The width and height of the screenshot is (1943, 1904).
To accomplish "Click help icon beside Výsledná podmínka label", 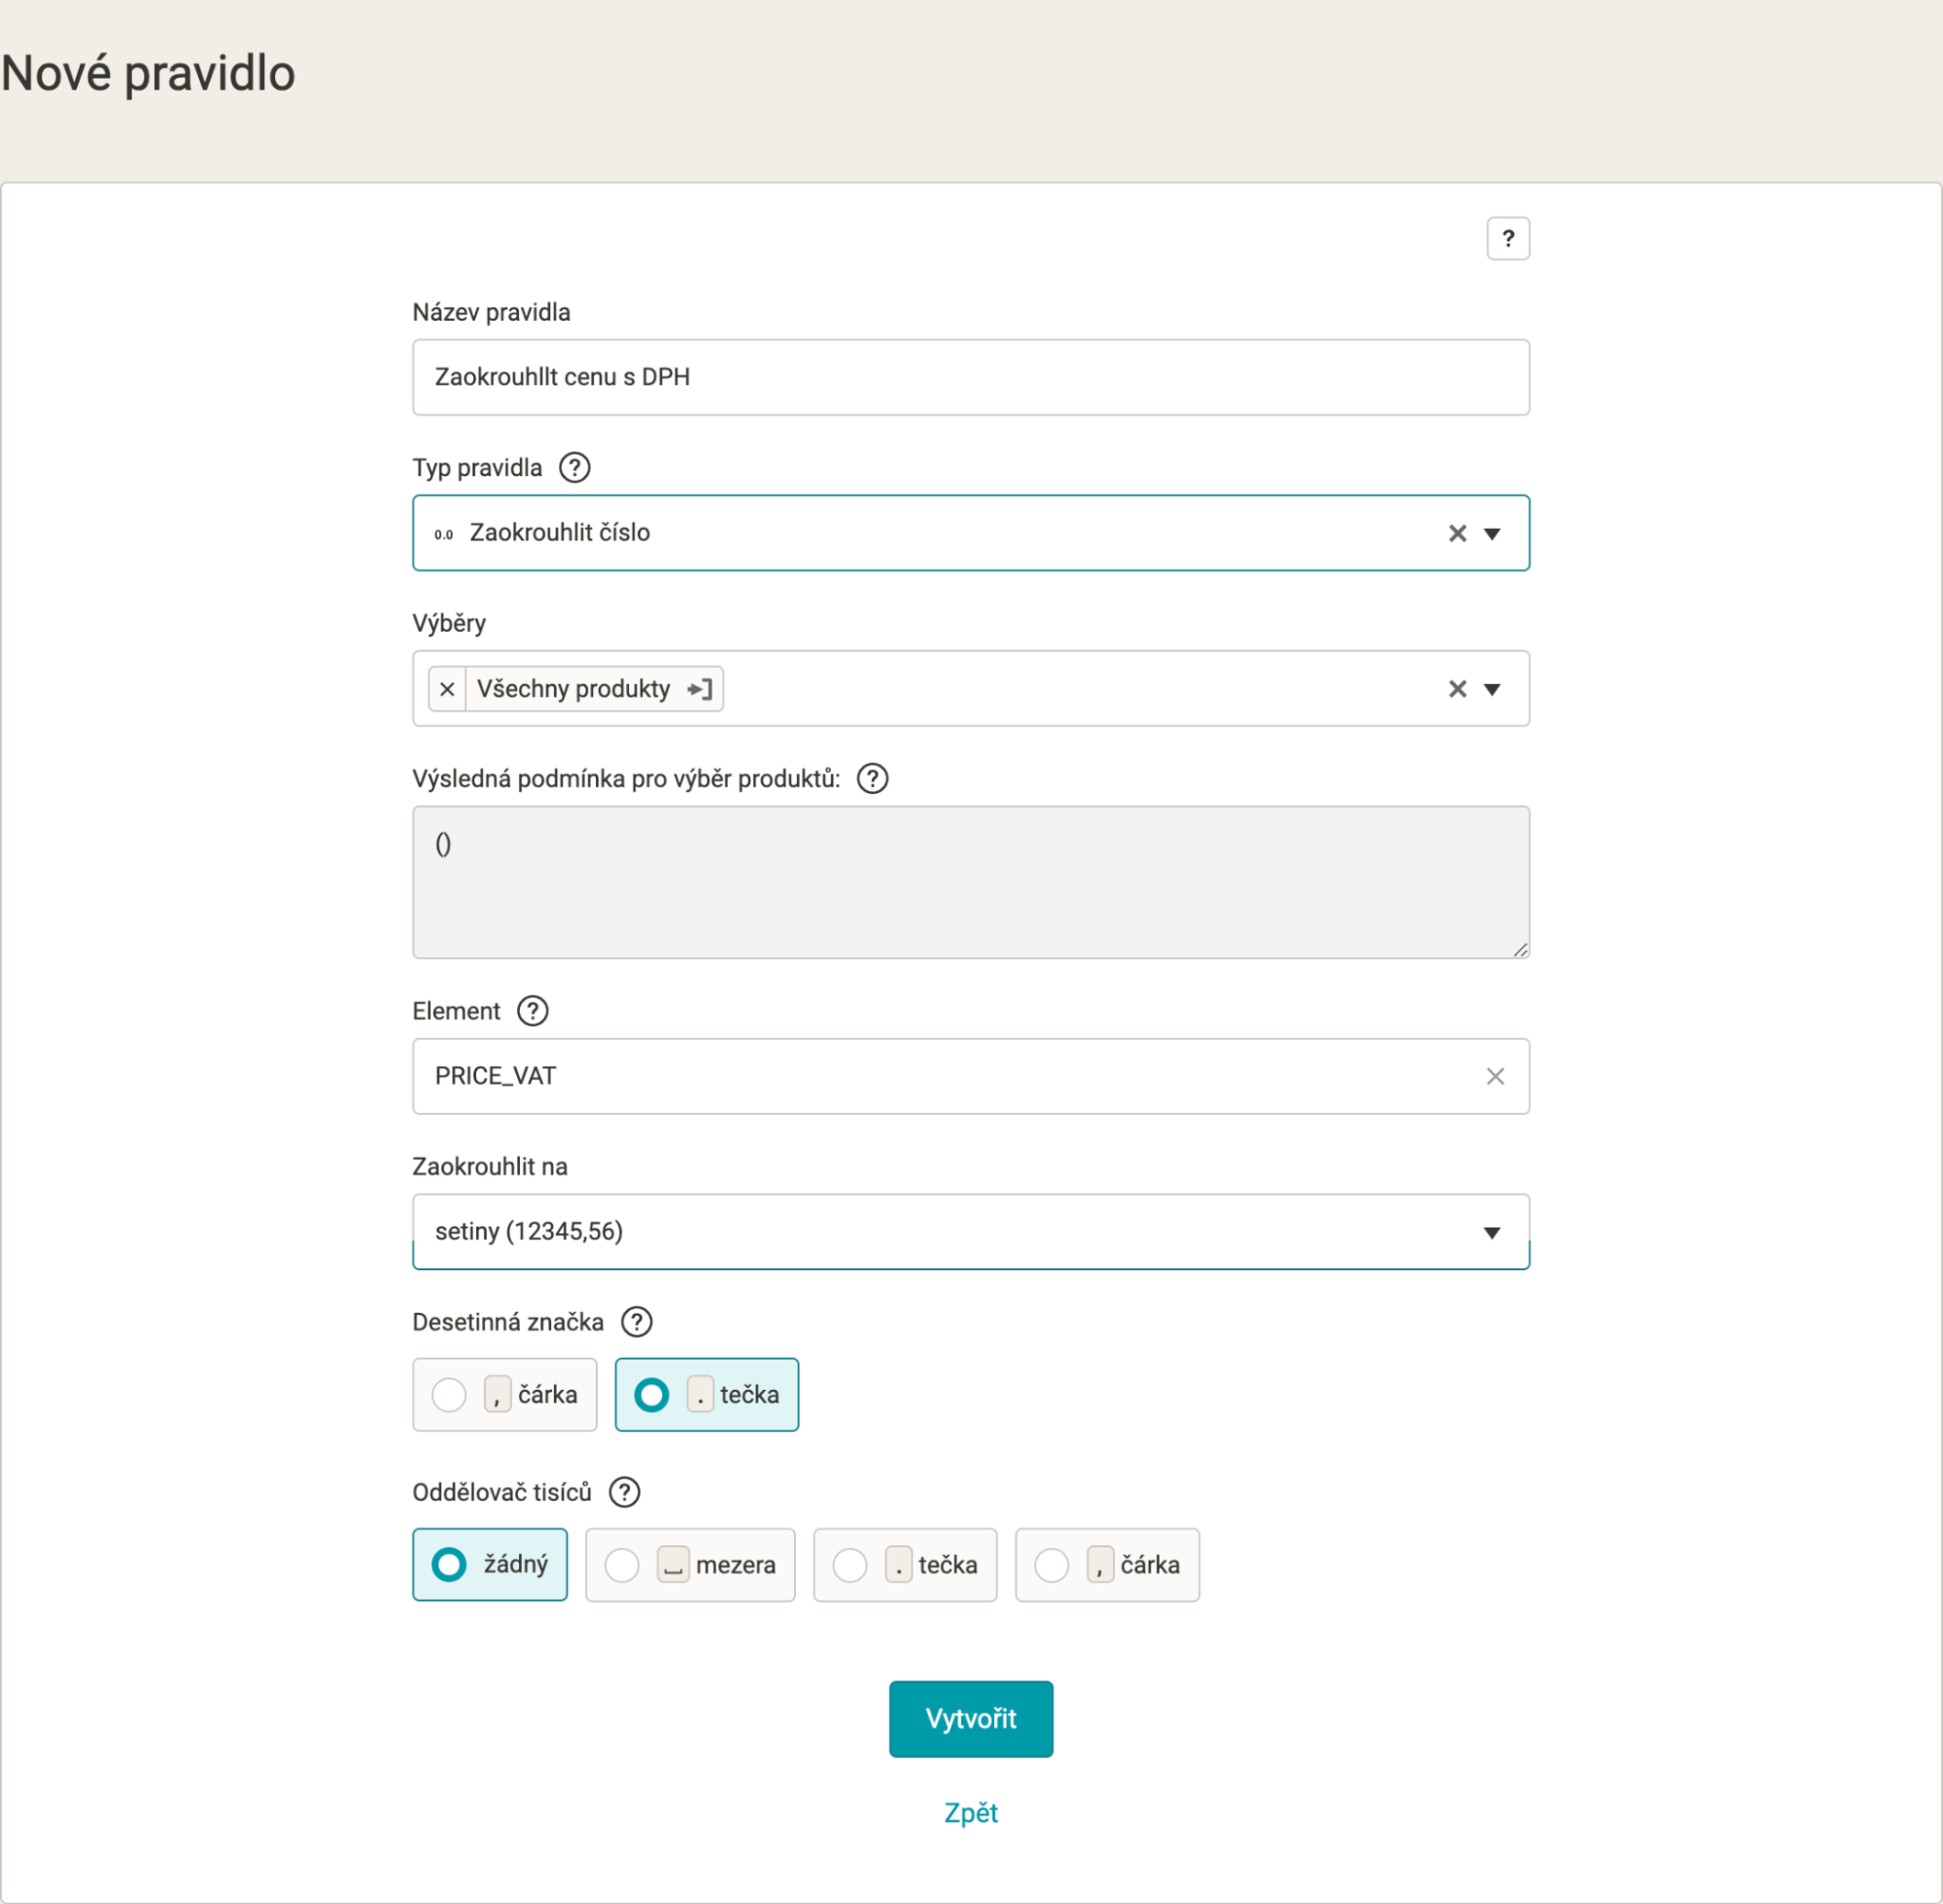I will [872, 779].
